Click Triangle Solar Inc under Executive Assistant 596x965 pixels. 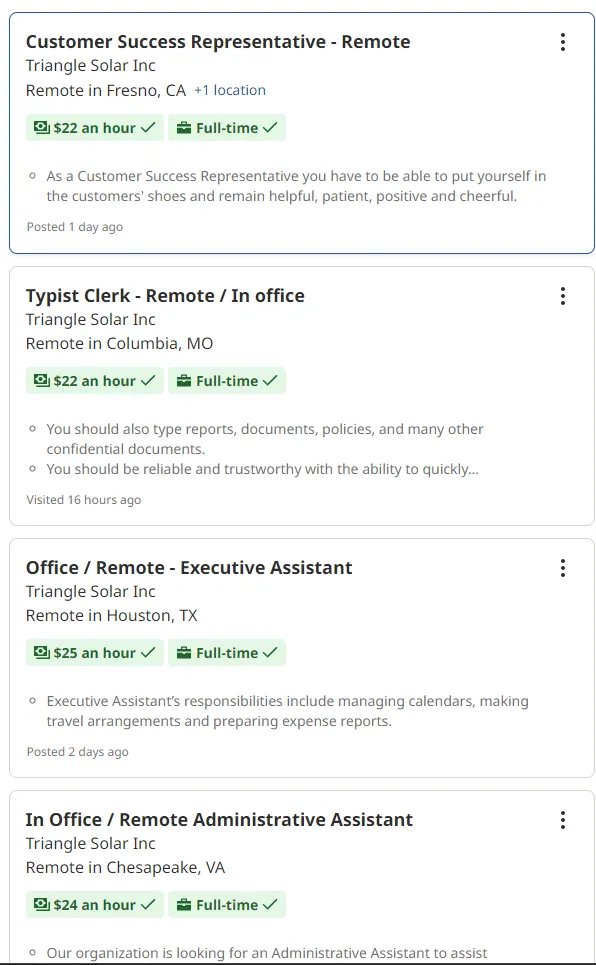click(x=91, y=591)
